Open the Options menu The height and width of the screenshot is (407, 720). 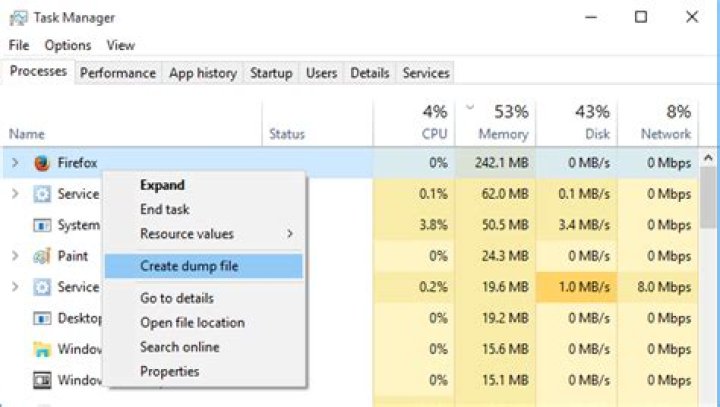coord(68,45)
